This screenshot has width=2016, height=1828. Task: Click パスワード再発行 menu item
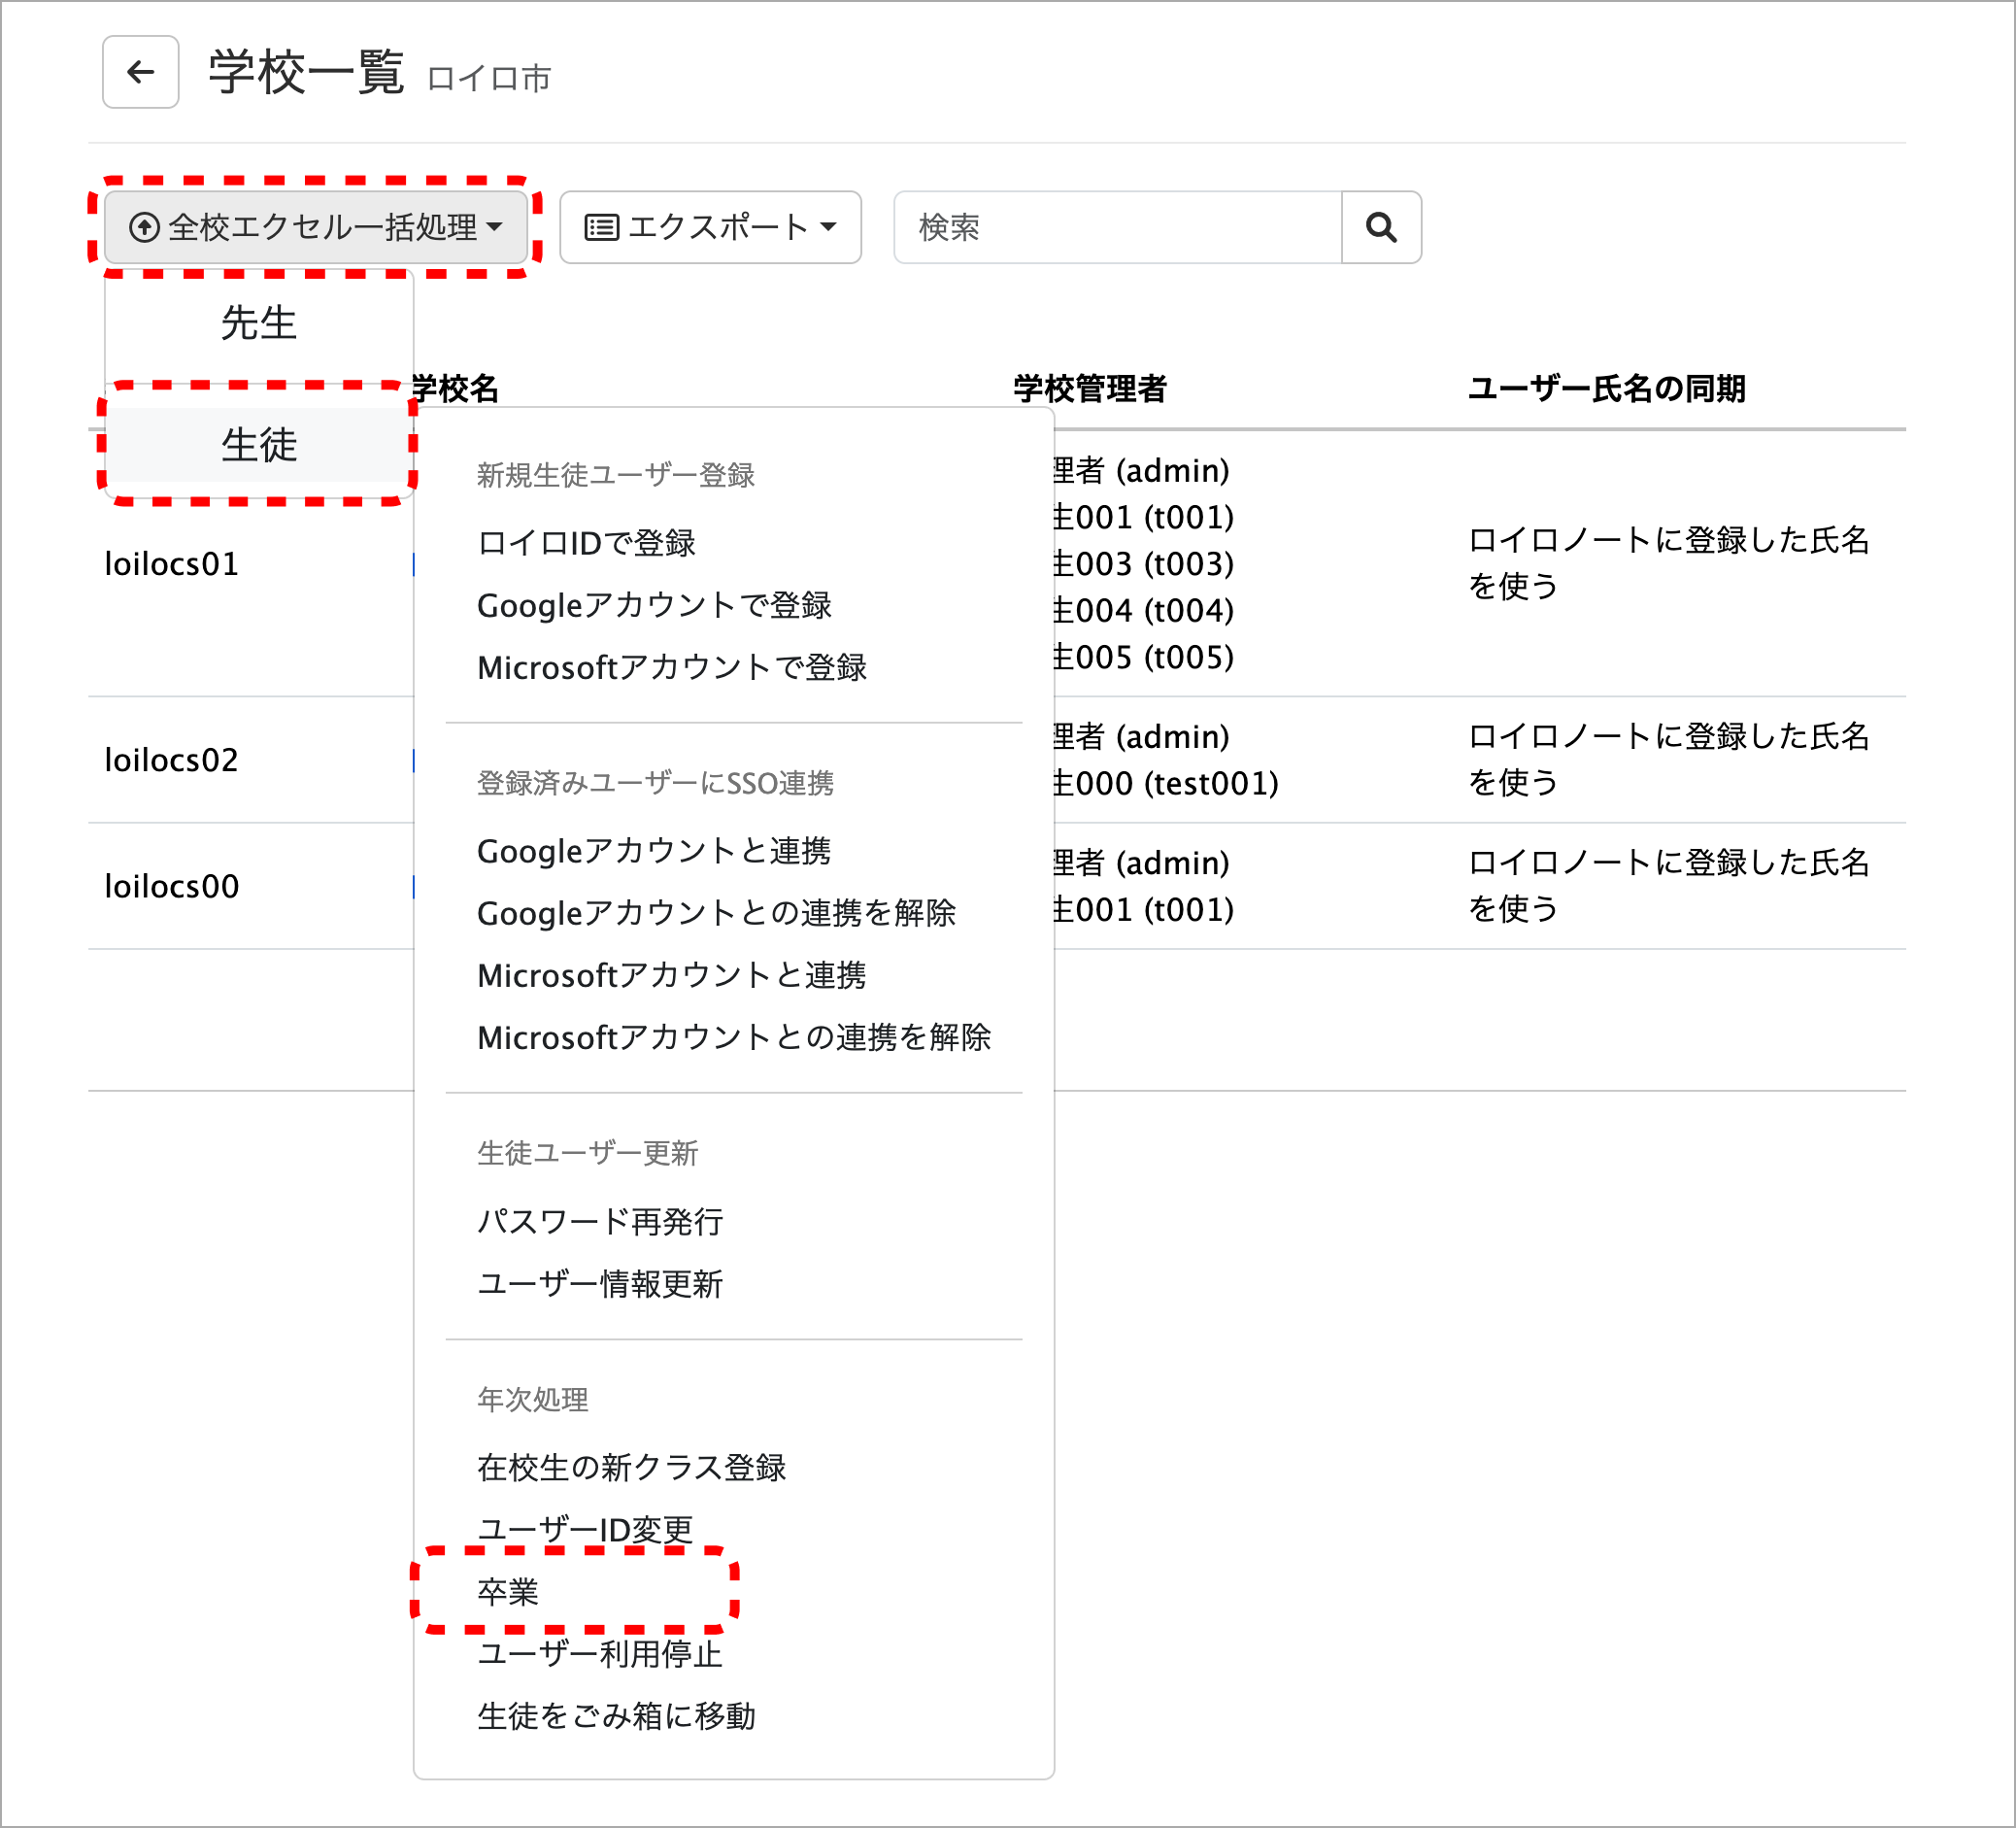(600, 1221)
